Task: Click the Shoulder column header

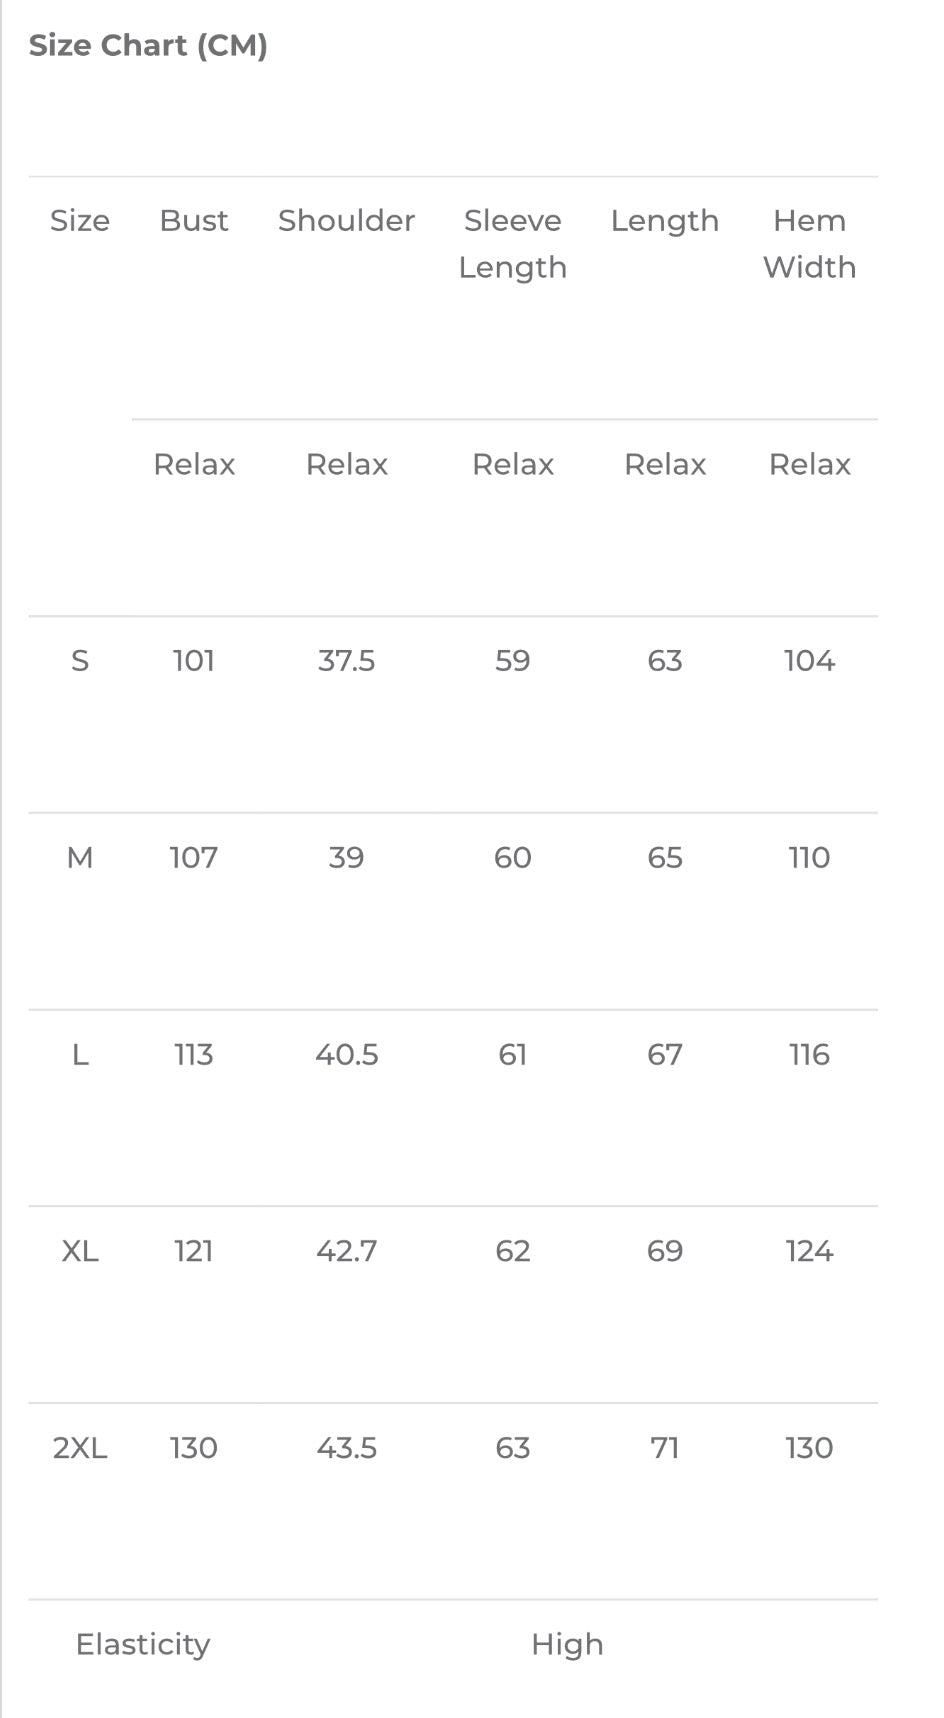Action: (346, 220)
